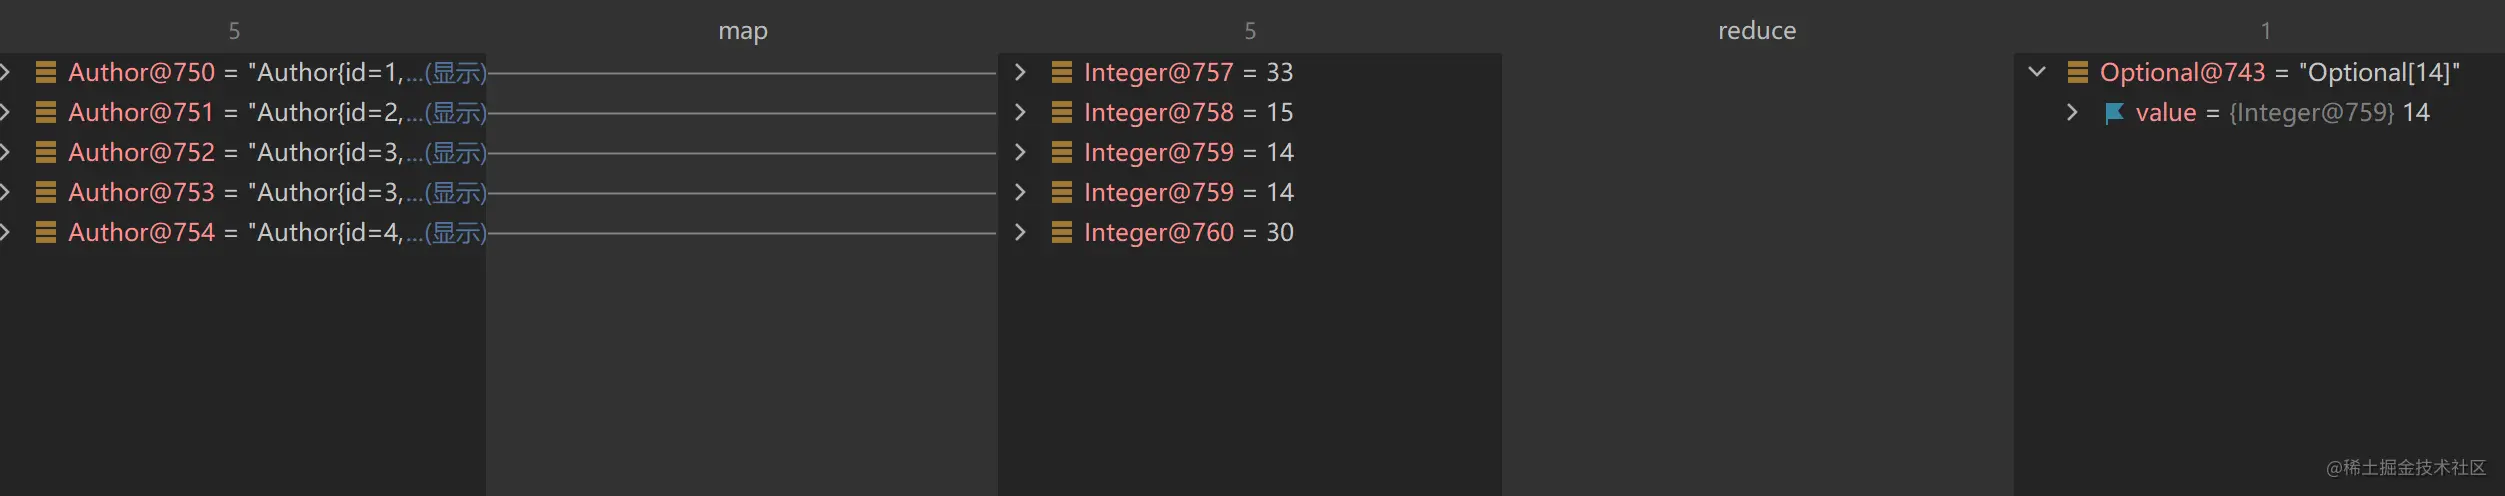This screenshot has width=2505, height=496.
Task: Click the object icon beside Author@750
Action: (45, 72)
